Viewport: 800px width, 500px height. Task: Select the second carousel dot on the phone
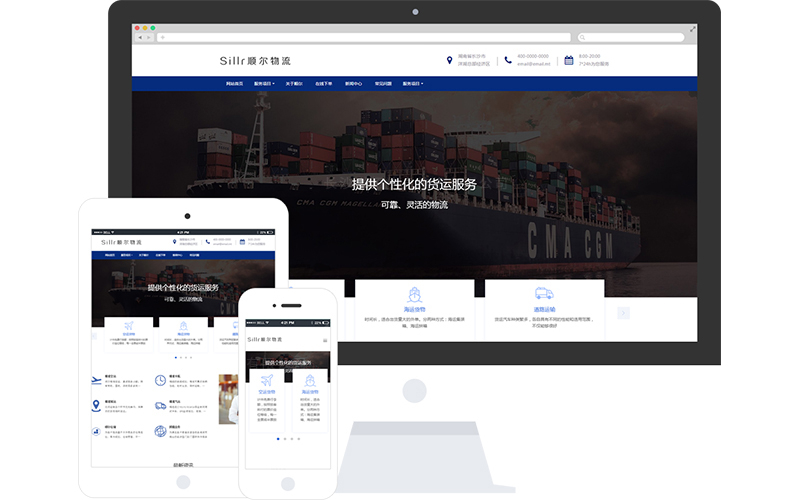tap(285, 439)
